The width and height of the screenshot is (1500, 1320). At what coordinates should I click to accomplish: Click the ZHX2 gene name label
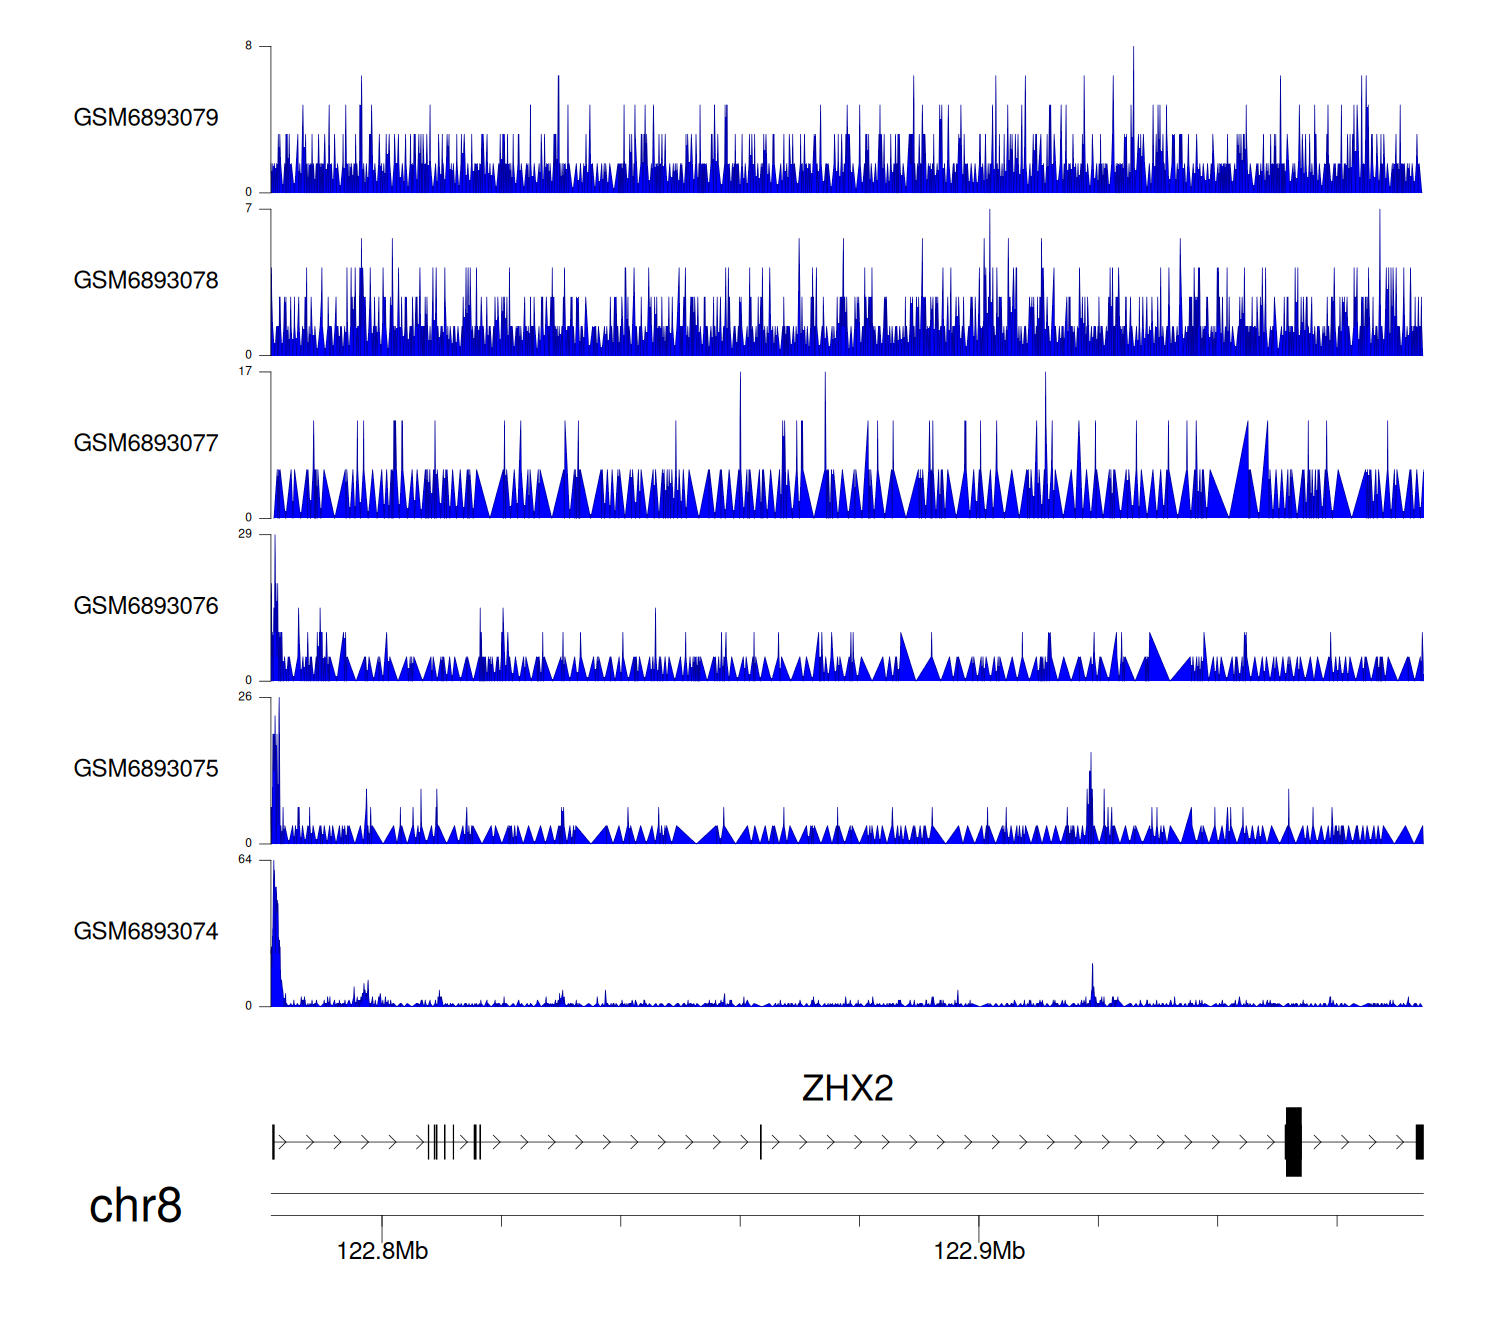(847, 1088)
